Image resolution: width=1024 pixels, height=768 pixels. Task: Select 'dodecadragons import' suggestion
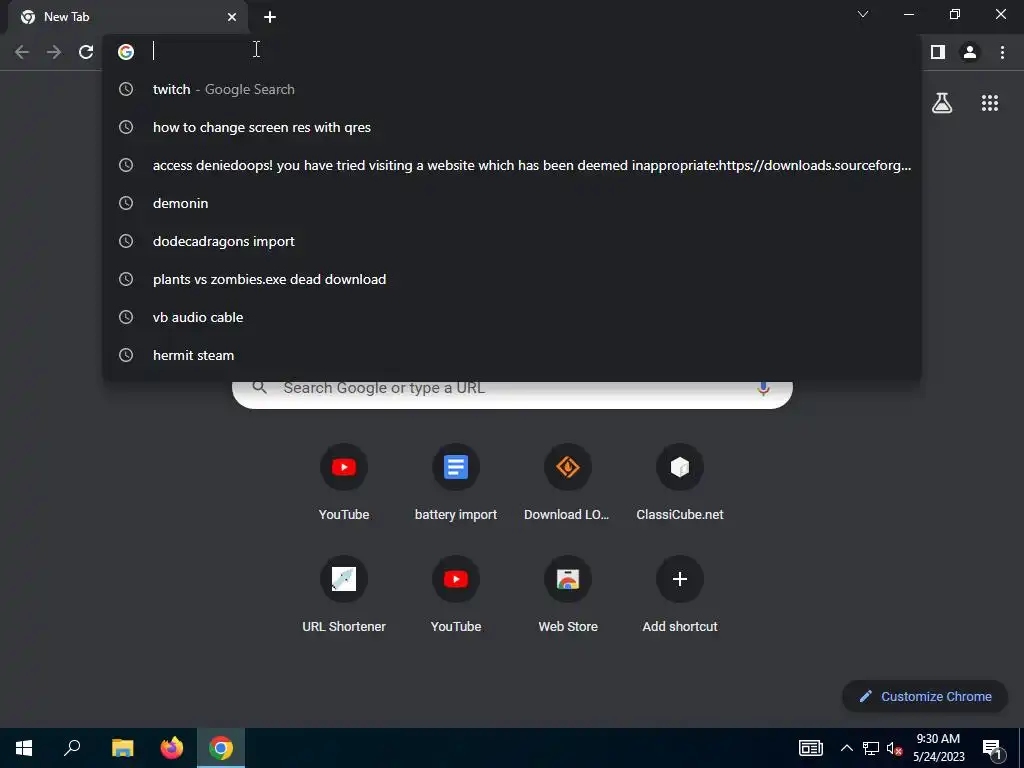tap(512, 241)
